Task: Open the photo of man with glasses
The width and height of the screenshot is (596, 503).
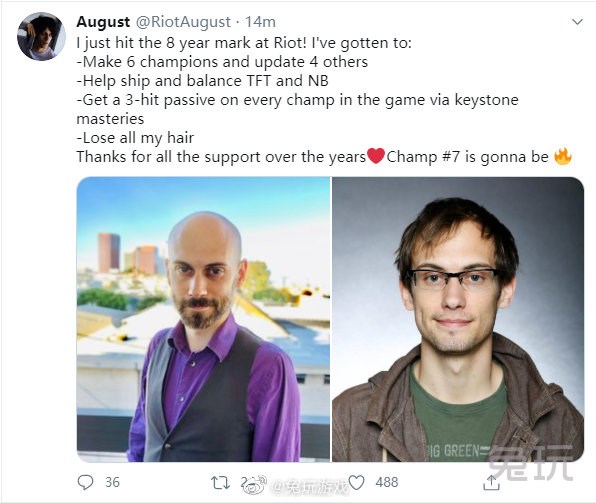Action: click(x=458, y=319)
